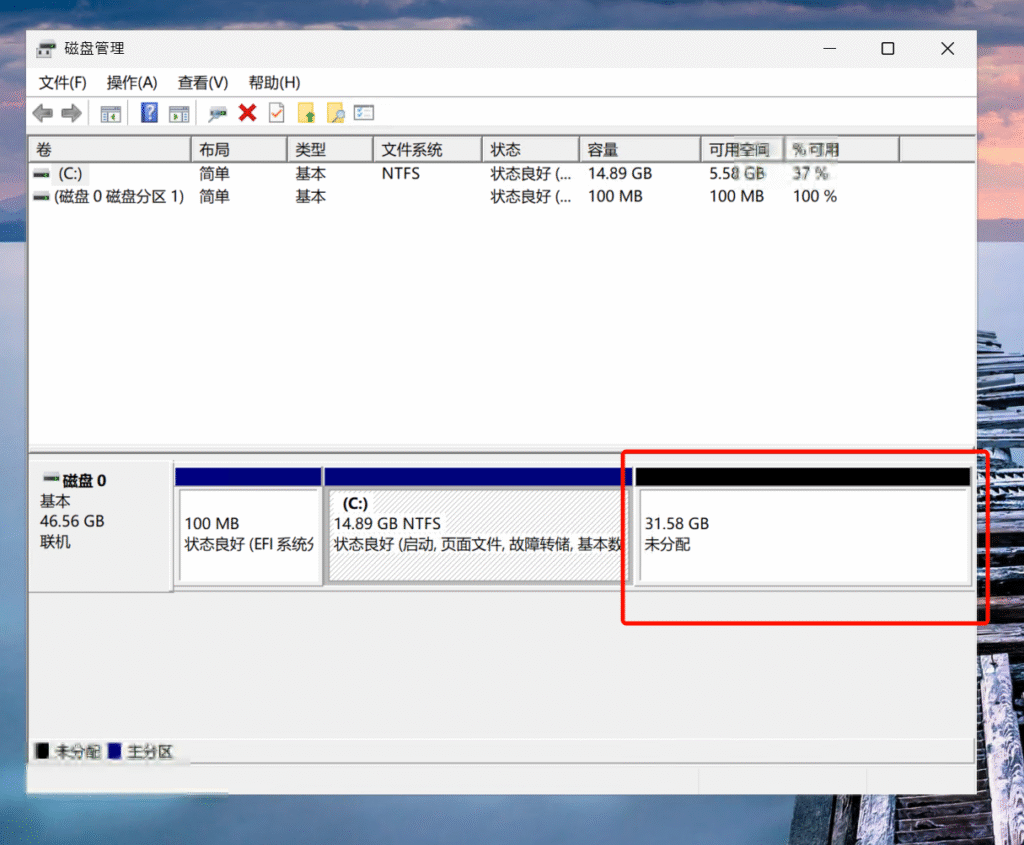
Task: Click the Forward arrow toolbar icon
Action: (x=71, y=113)
